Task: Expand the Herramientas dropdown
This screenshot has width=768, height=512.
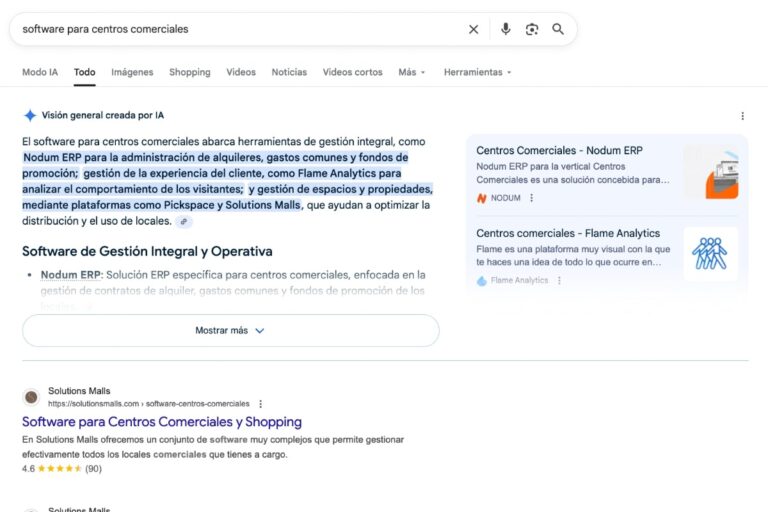Action: (x=477, y=72)
